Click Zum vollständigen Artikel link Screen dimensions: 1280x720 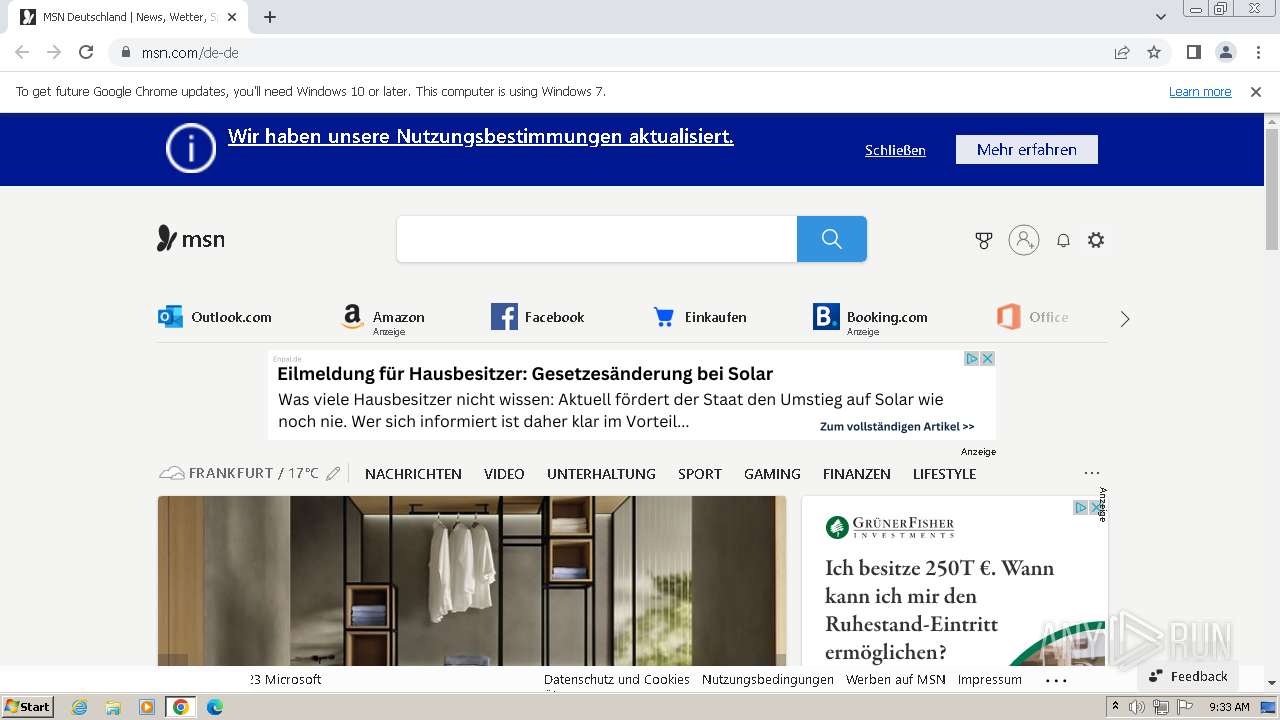tap(897, 426)
